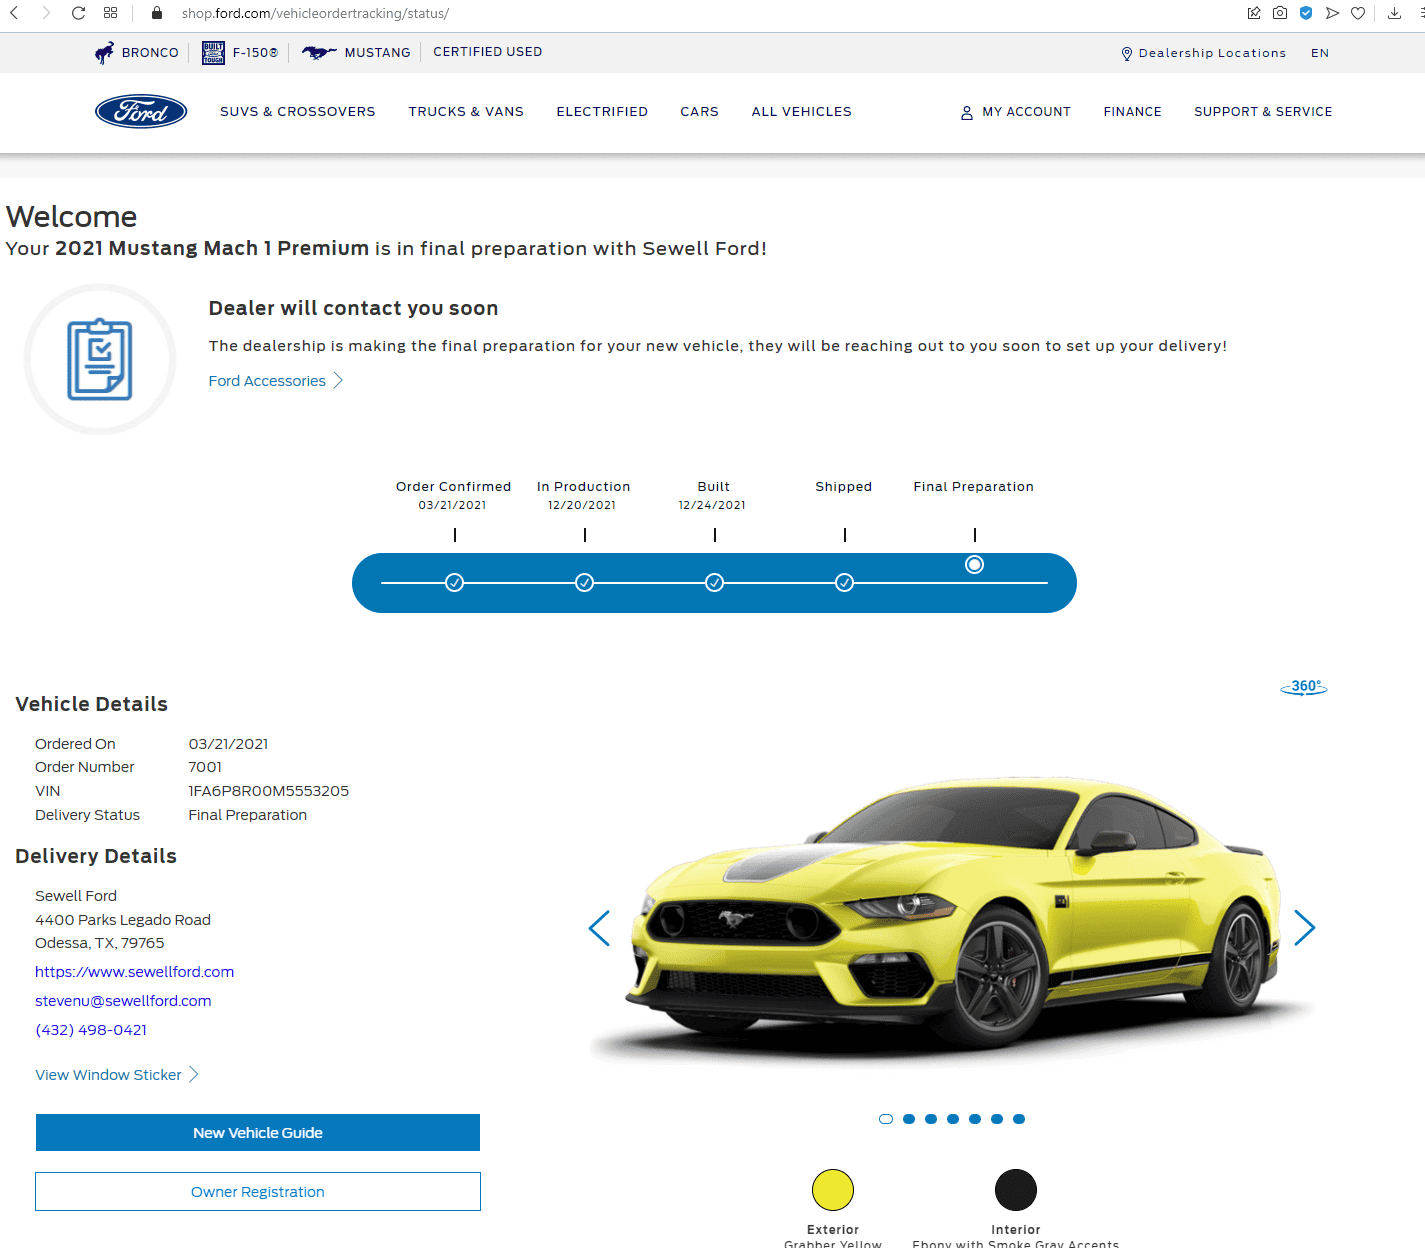The width and height of the screenshot is (1425, 1248).
Task: Click the Ford oval logo
Action: (x=141, y=112)
